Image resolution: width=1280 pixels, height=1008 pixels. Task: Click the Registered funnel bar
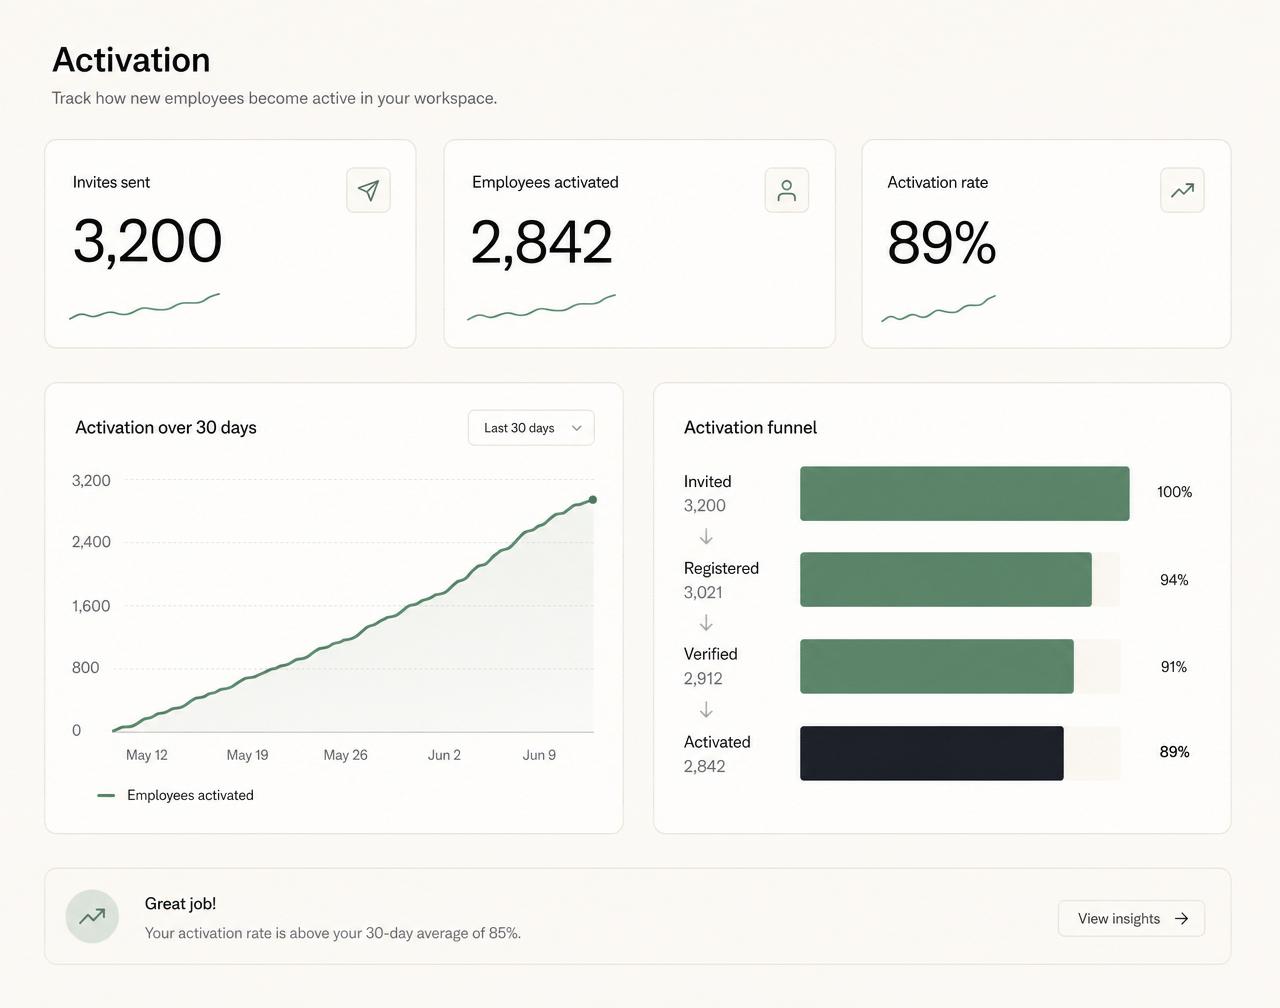[x=946, y=580]
